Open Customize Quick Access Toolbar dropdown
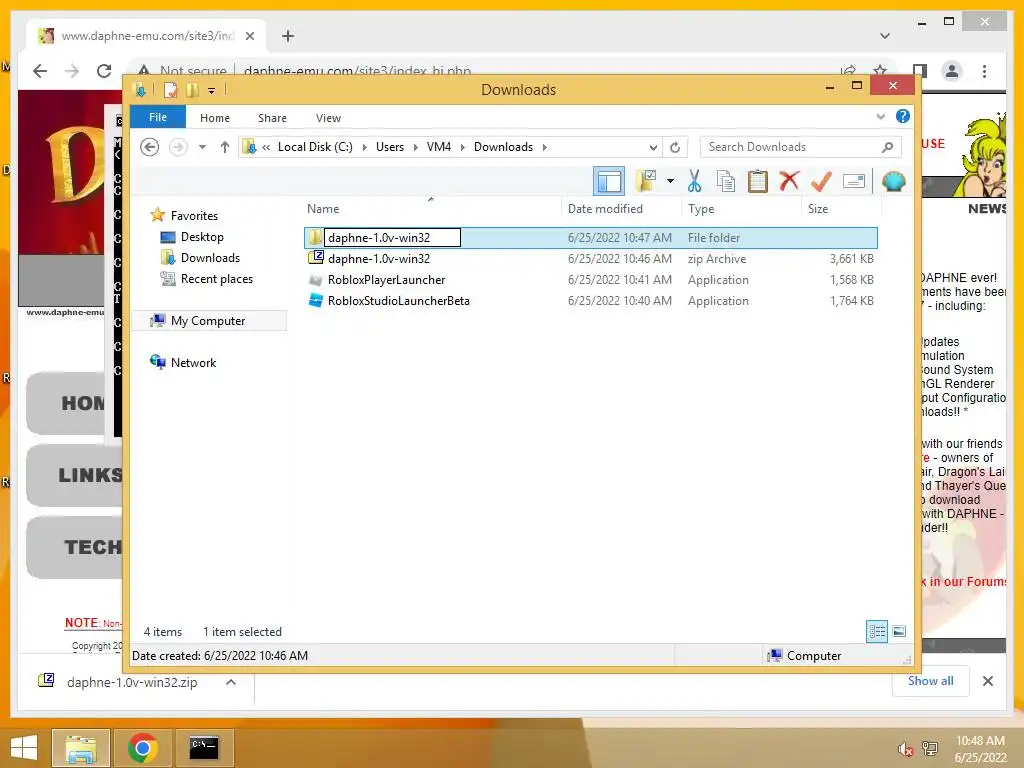The height and width of the screenshot is (768, 1024). [x=212, y=90]
